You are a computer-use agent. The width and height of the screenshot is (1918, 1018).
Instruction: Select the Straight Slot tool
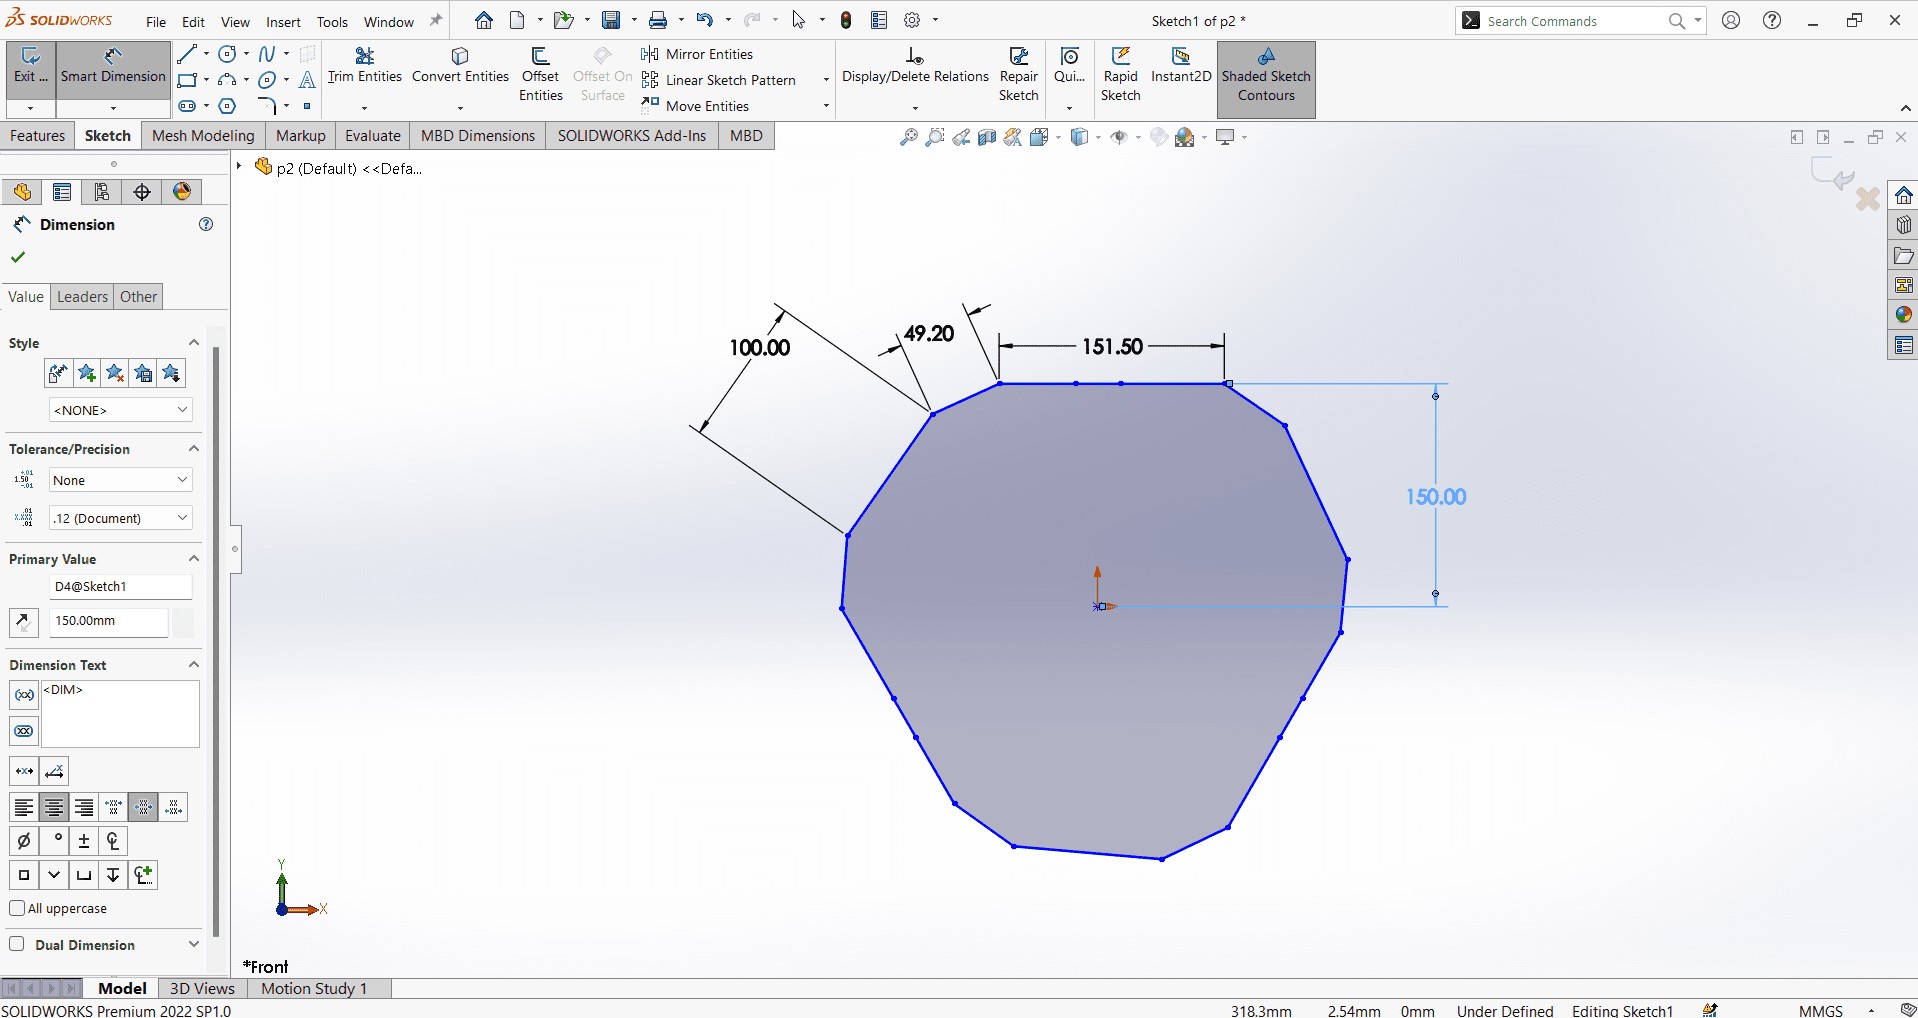pyautogui.click(x=187, y=106)
